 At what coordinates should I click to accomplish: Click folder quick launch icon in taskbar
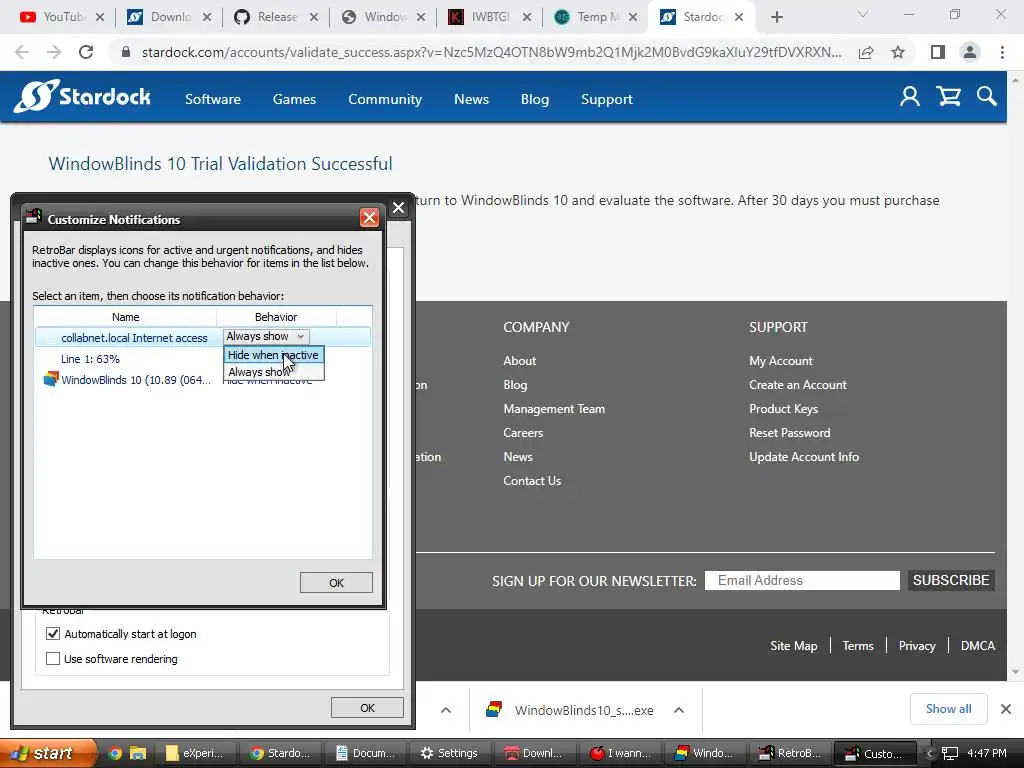[x=138, y=753]
